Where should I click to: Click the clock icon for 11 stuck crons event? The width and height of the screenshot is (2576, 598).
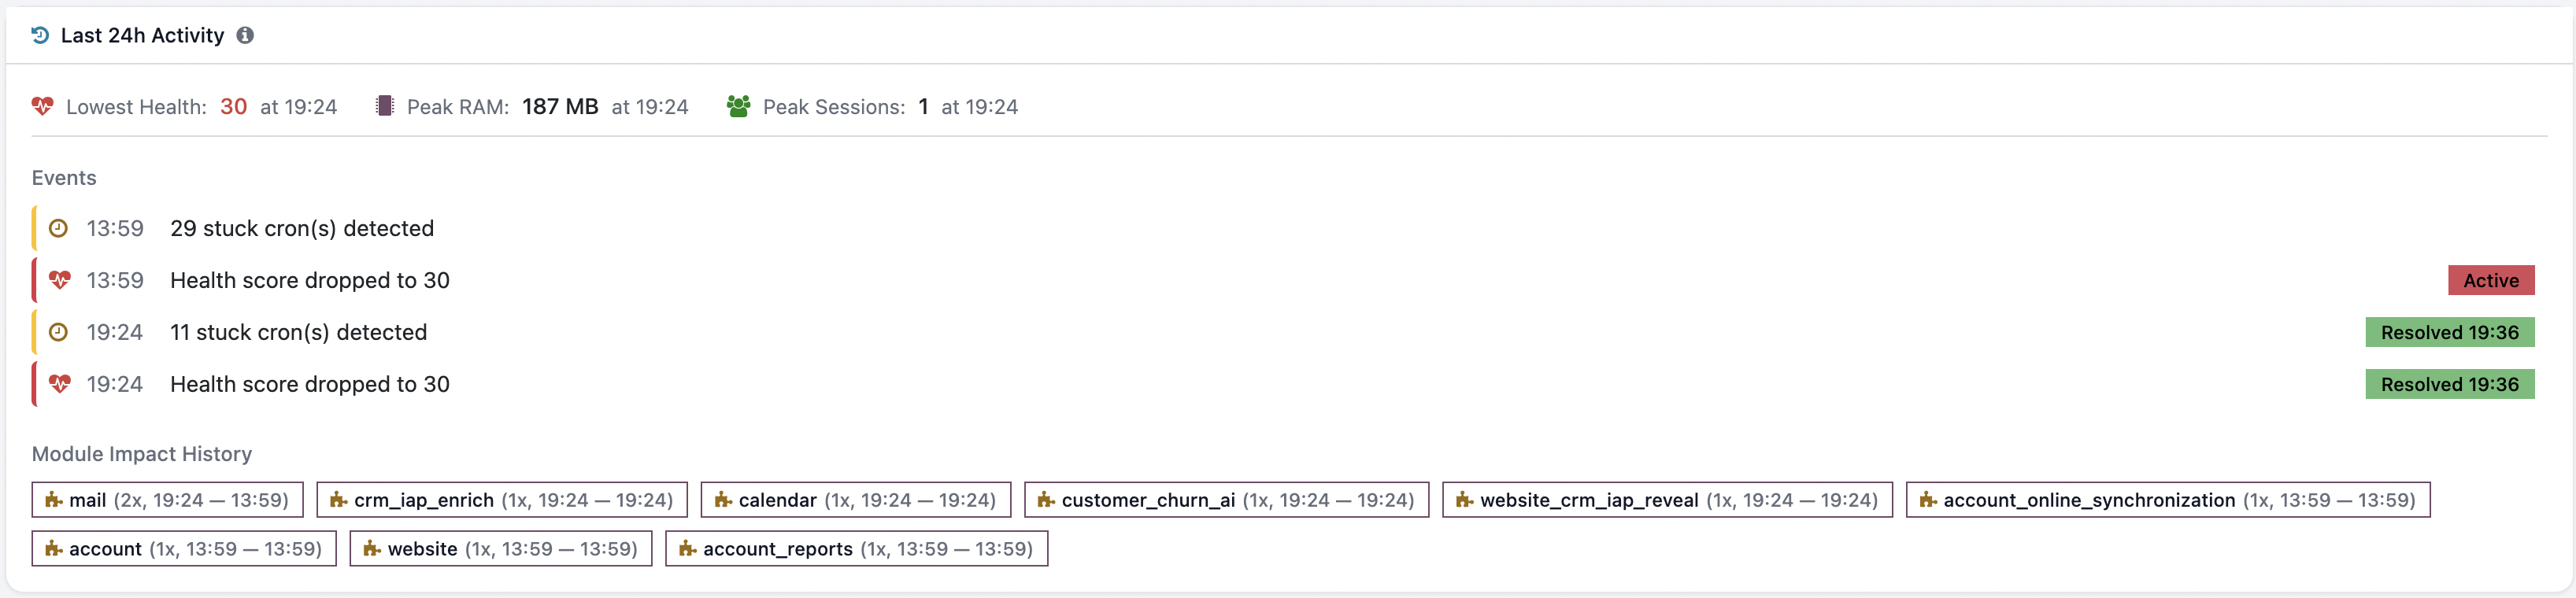point(59,332)
